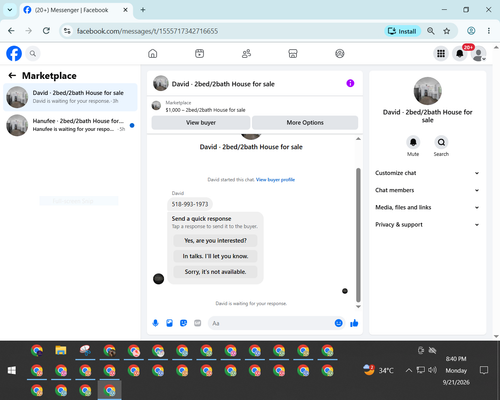This screenshot has height=400, width=500.
Task: Open the Facebook menu grid icon
Action: click(441, 53)
